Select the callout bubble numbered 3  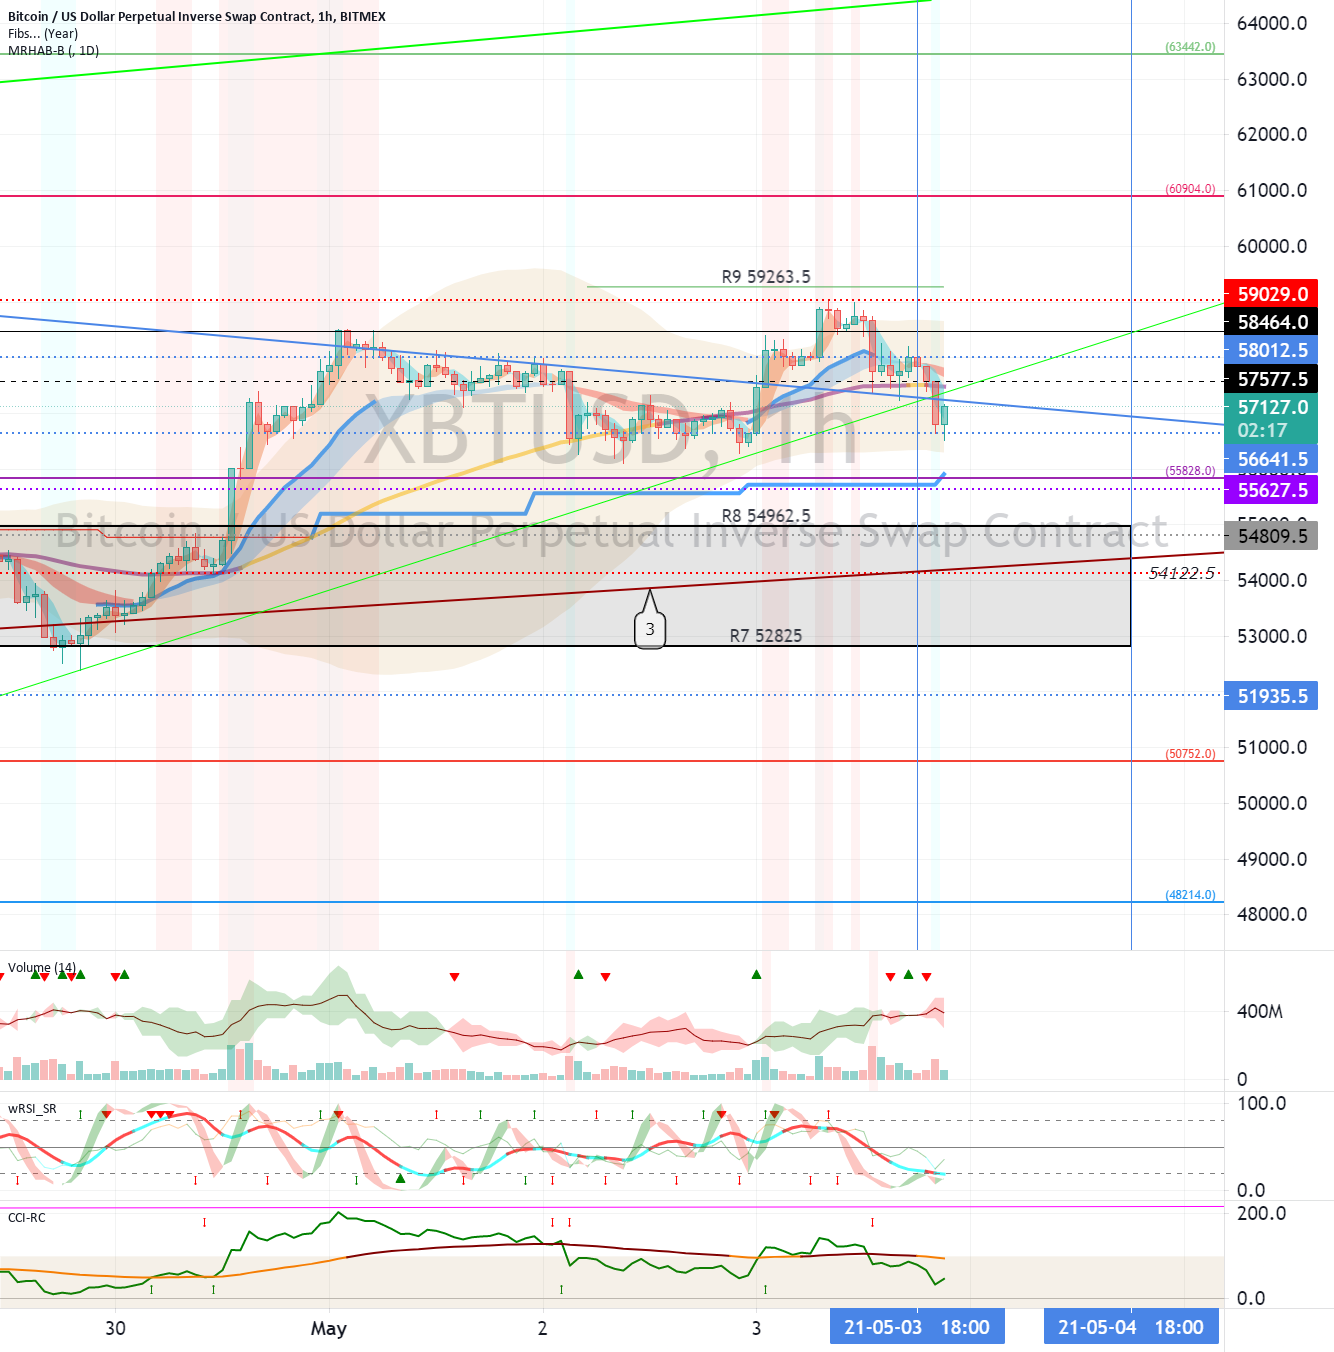(x=650, y=629)
